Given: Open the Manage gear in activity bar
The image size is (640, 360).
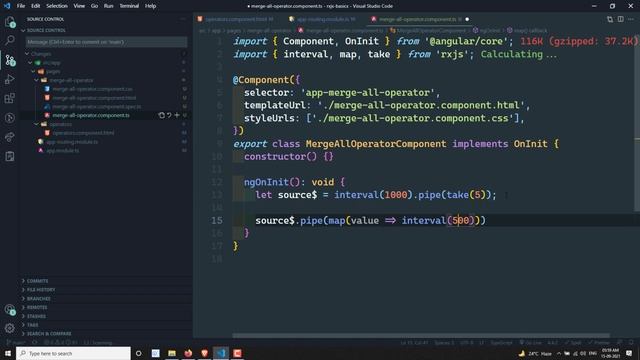Looking at the screenshot, I should (x=10, y=328).
